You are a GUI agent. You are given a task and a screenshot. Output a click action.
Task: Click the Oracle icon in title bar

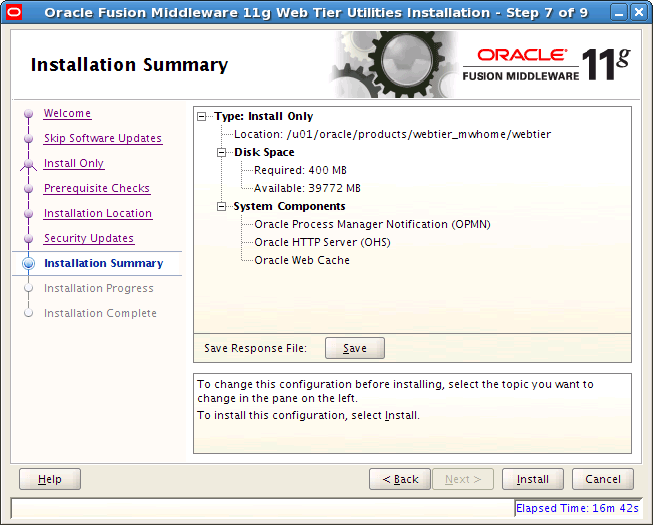(13, 12)
